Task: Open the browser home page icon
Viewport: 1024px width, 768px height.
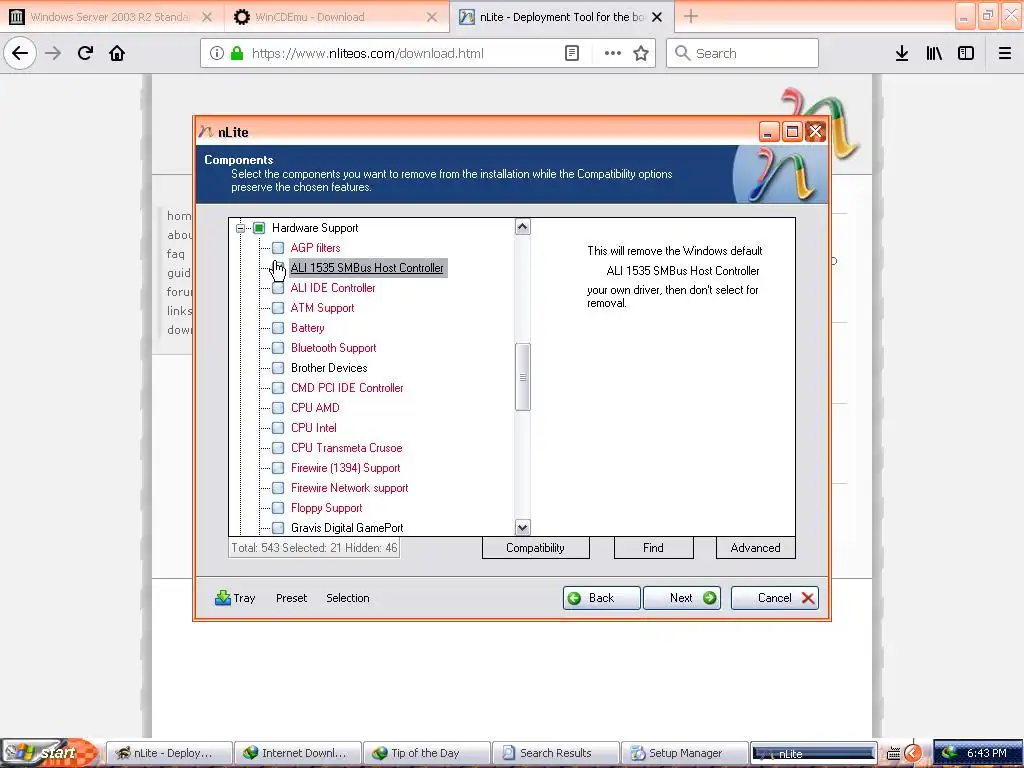Action: (x=117, y=53)
